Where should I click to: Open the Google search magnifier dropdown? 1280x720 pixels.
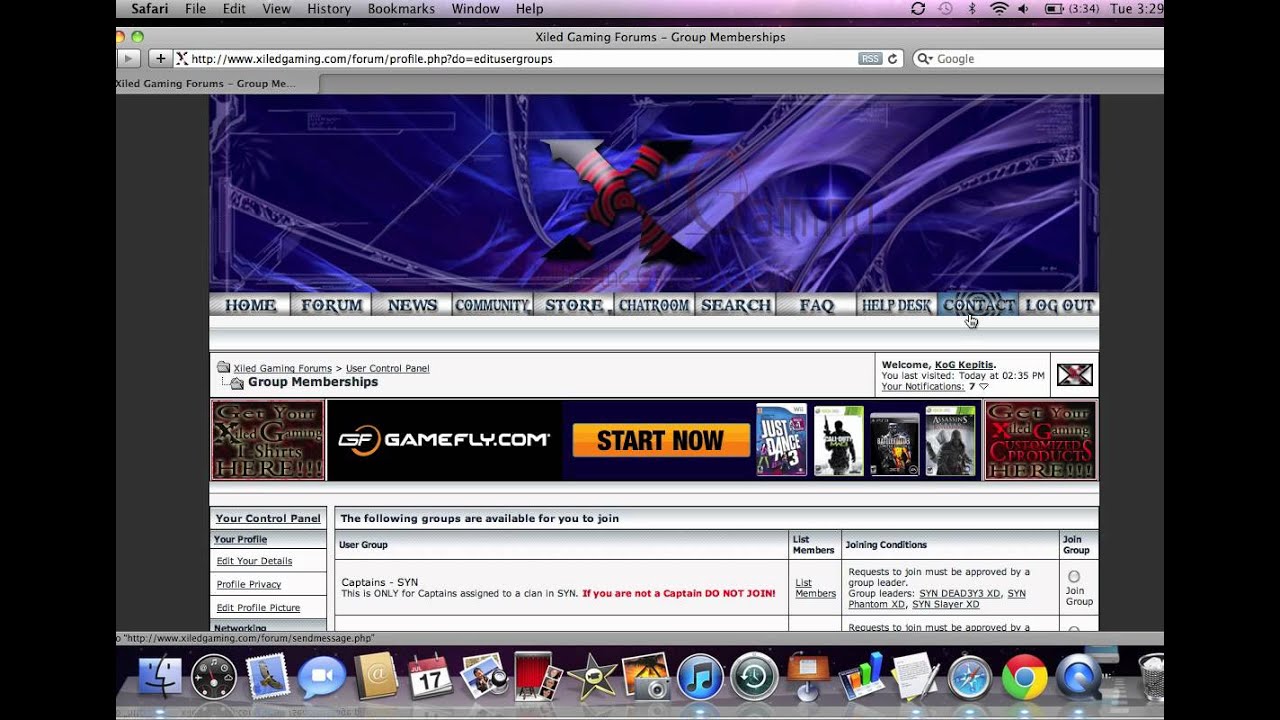925,59
